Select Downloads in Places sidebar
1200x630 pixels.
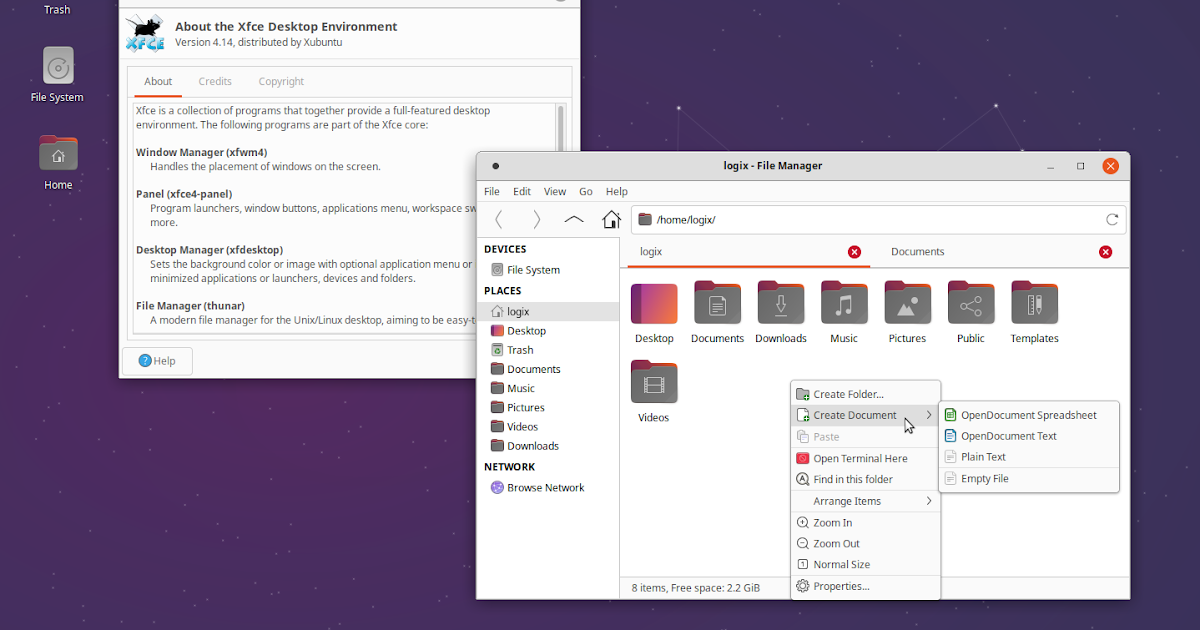548,446
